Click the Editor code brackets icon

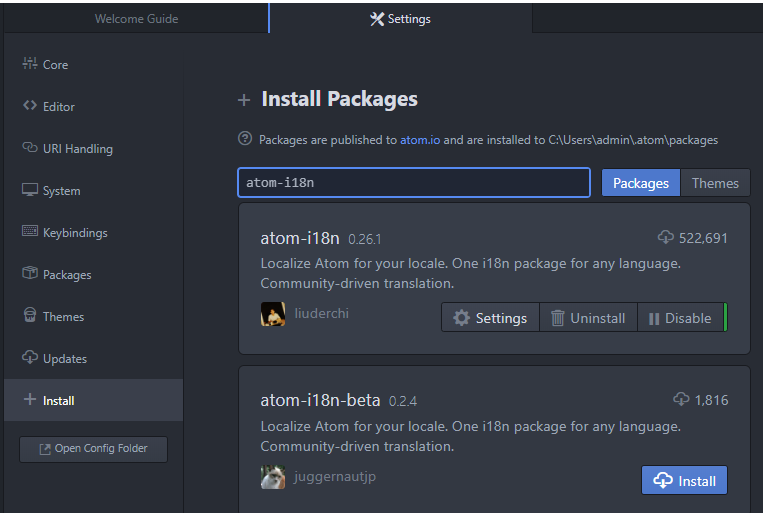tap(30, 105)
